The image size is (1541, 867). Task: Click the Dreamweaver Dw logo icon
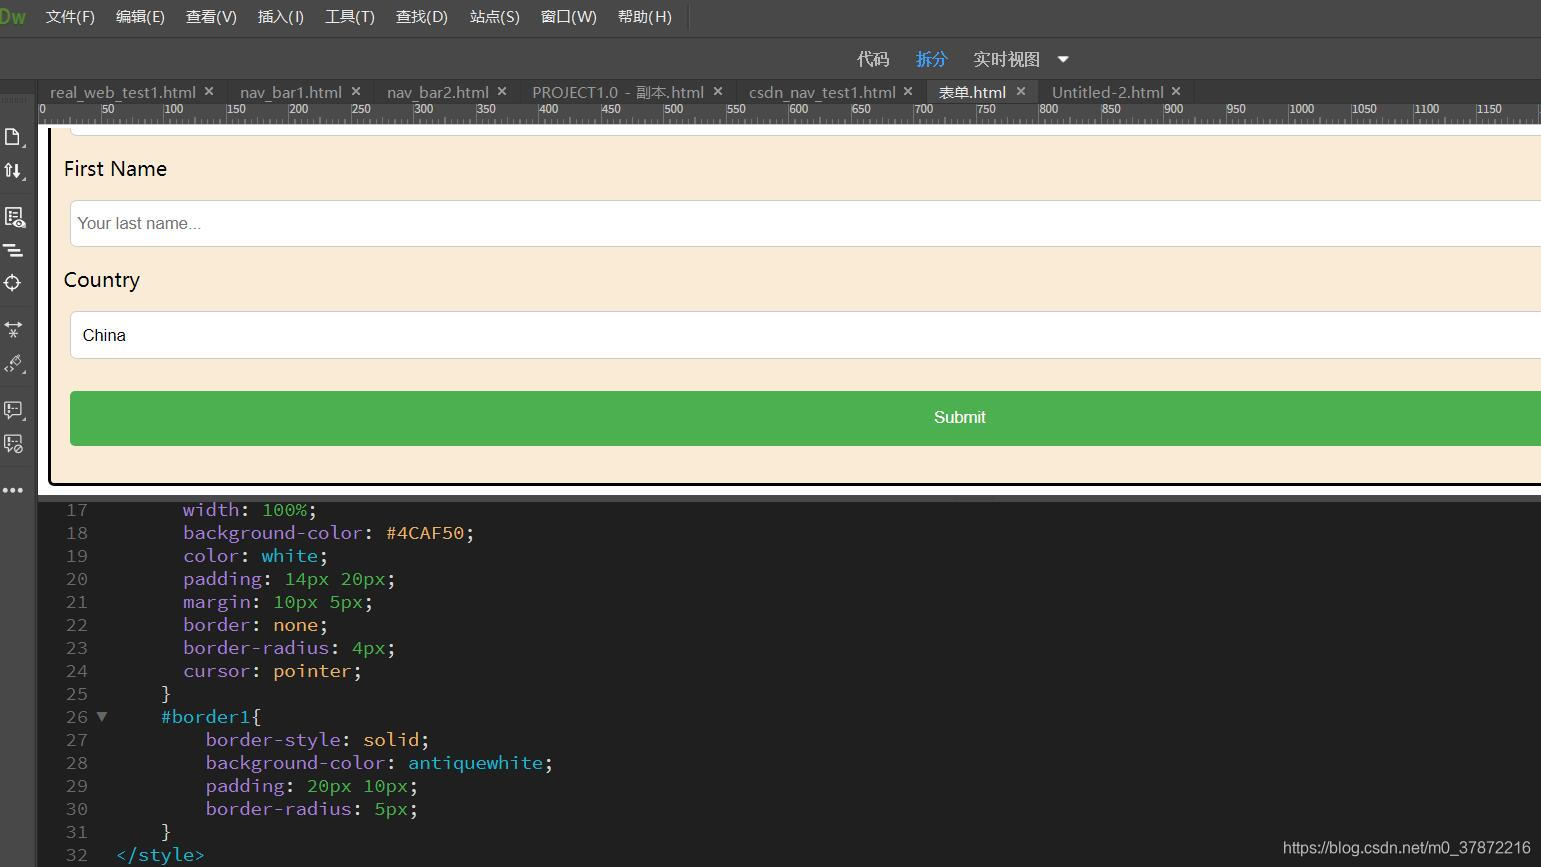pos(13,16)
